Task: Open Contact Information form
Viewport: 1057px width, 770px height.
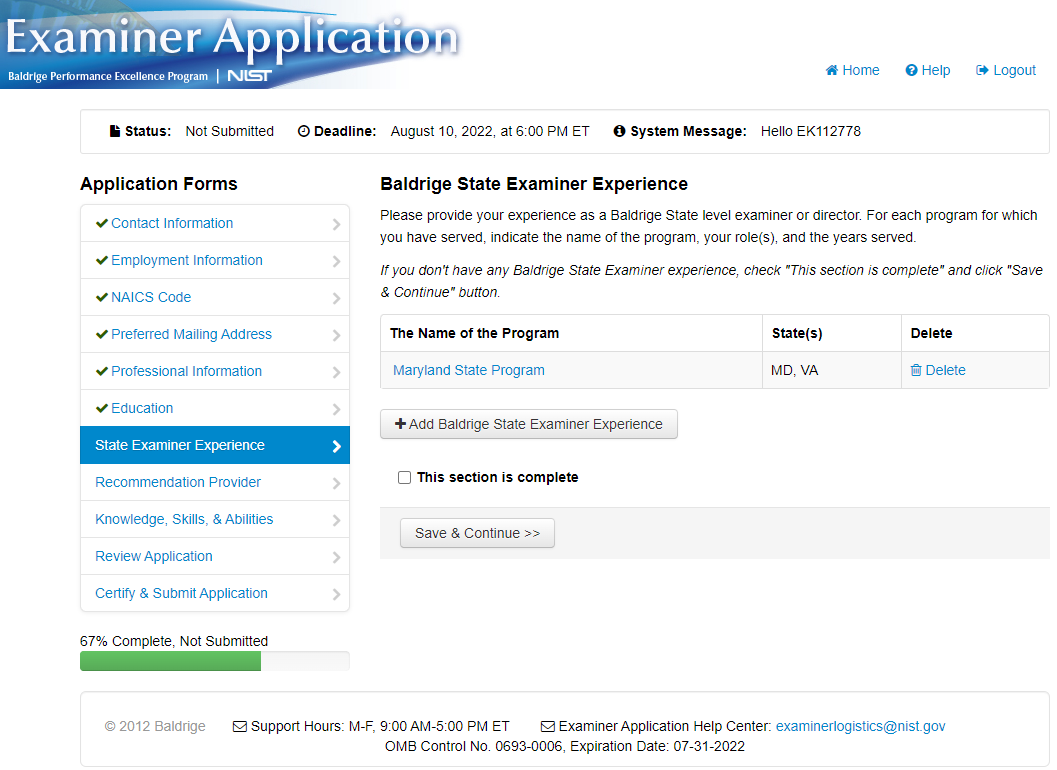Action: coord(214,223)
